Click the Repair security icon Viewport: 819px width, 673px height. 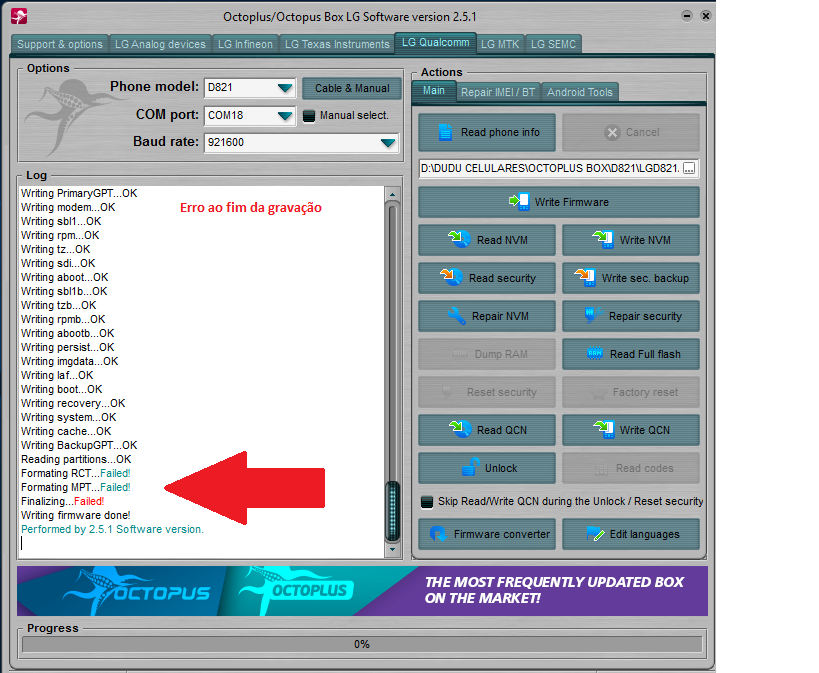[593, 316]
